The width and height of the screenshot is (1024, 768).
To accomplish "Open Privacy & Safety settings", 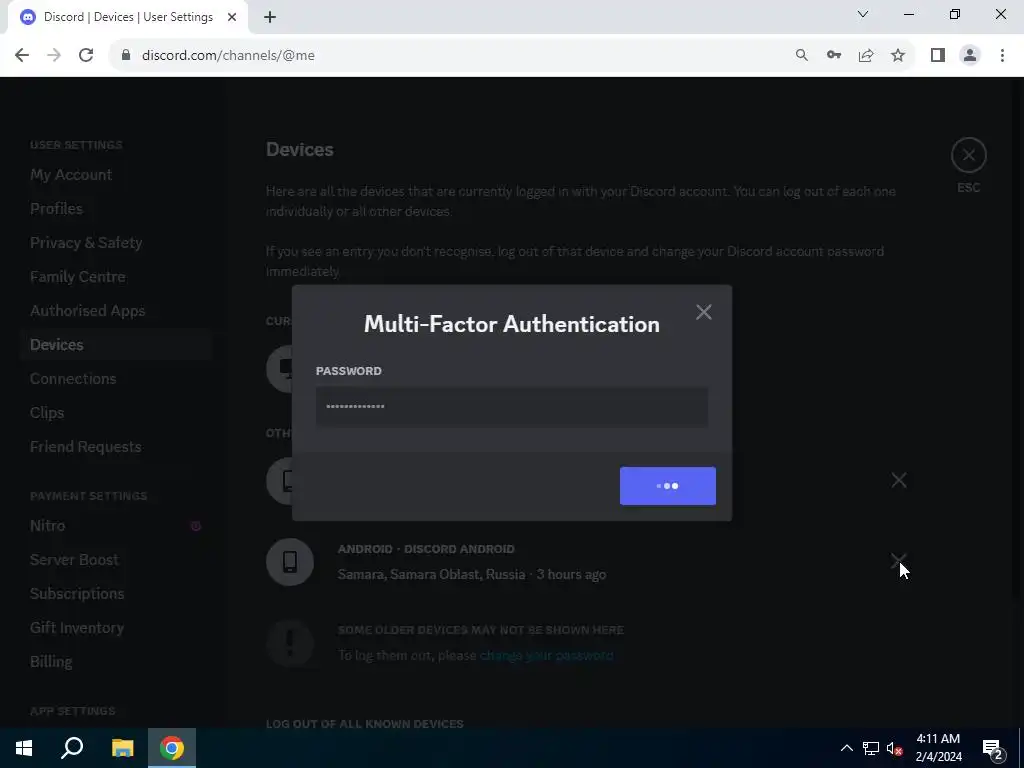I will pos(86,243).
